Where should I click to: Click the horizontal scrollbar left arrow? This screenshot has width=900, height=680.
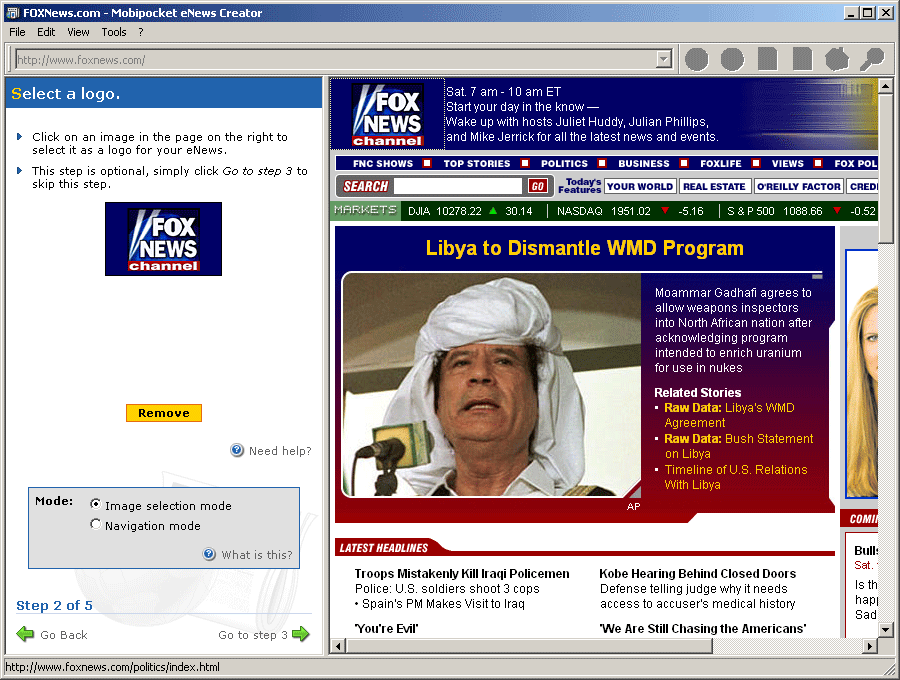click(339, 646)
